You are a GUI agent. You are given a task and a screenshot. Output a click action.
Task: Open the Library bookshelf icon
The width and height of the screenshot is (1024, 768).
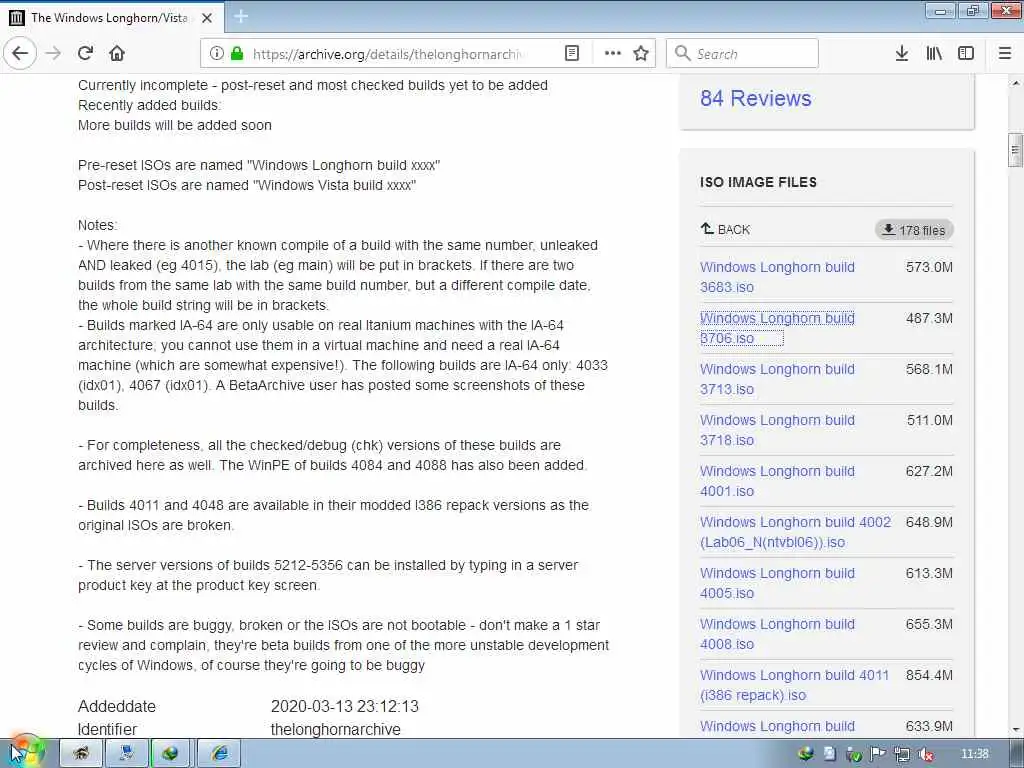tap(934, 54)
